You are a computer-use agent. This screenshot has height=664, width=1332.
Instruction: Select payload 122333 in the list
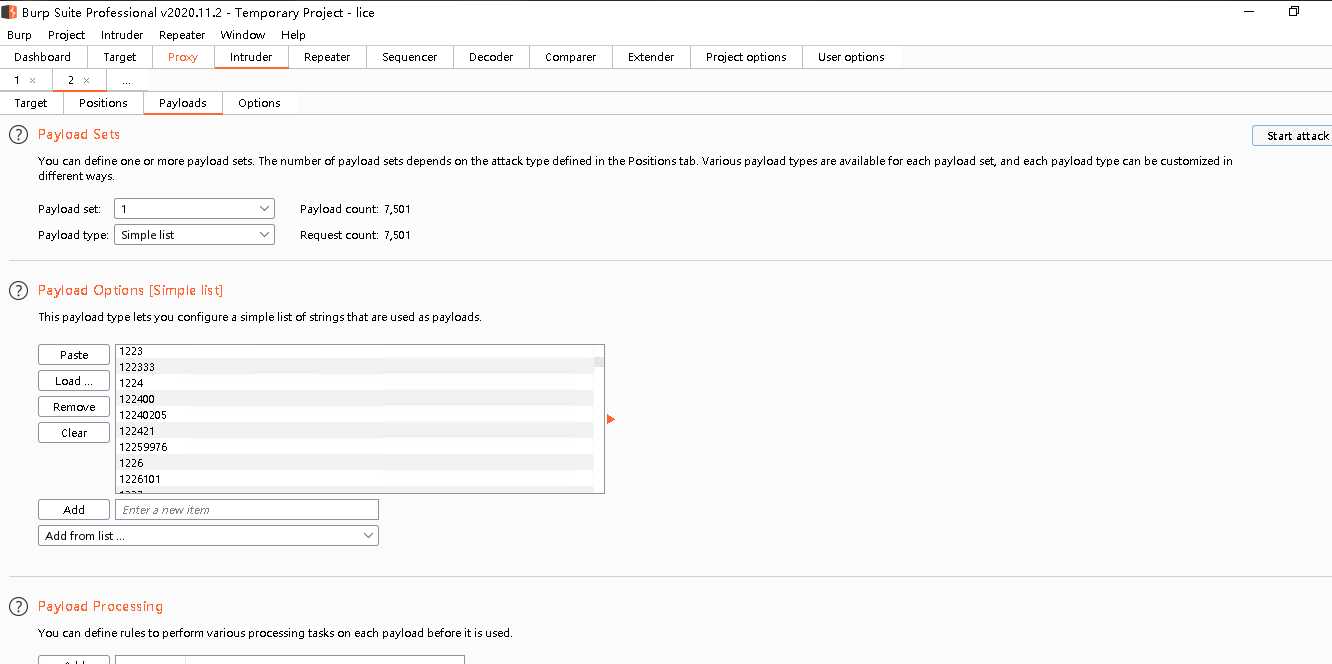point(355,367)
